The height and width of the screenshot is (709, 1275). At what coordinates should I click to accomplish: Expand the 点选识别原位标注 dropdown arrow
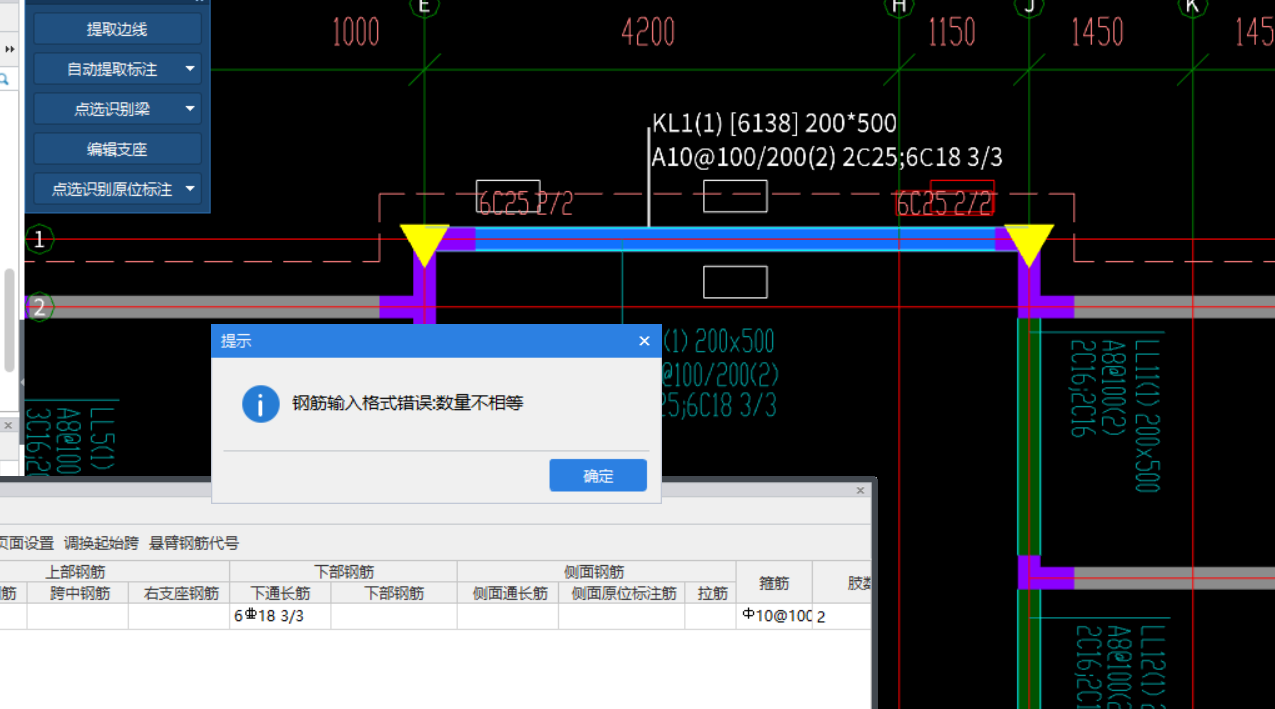coord(190,189)
